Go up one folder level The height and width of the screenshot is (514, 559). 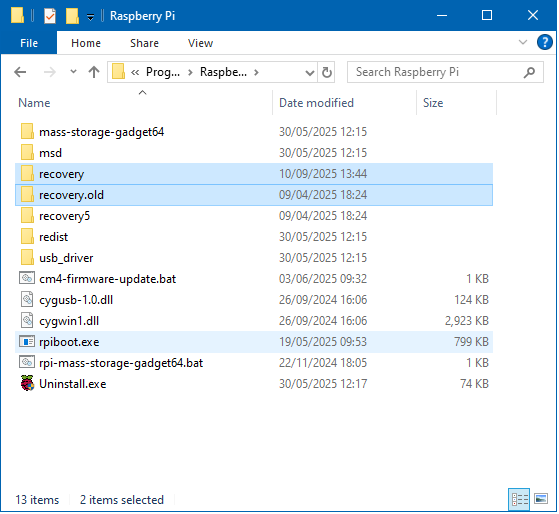coord(94,72)
